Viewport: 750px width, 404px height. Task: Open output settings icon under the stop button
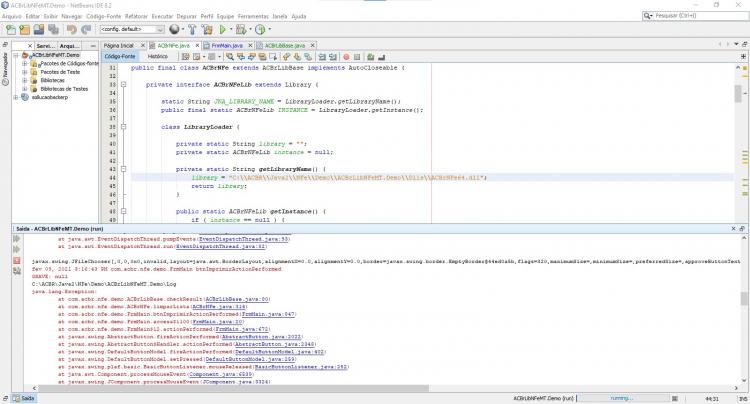pyautogui.click(x=17, y=271)
